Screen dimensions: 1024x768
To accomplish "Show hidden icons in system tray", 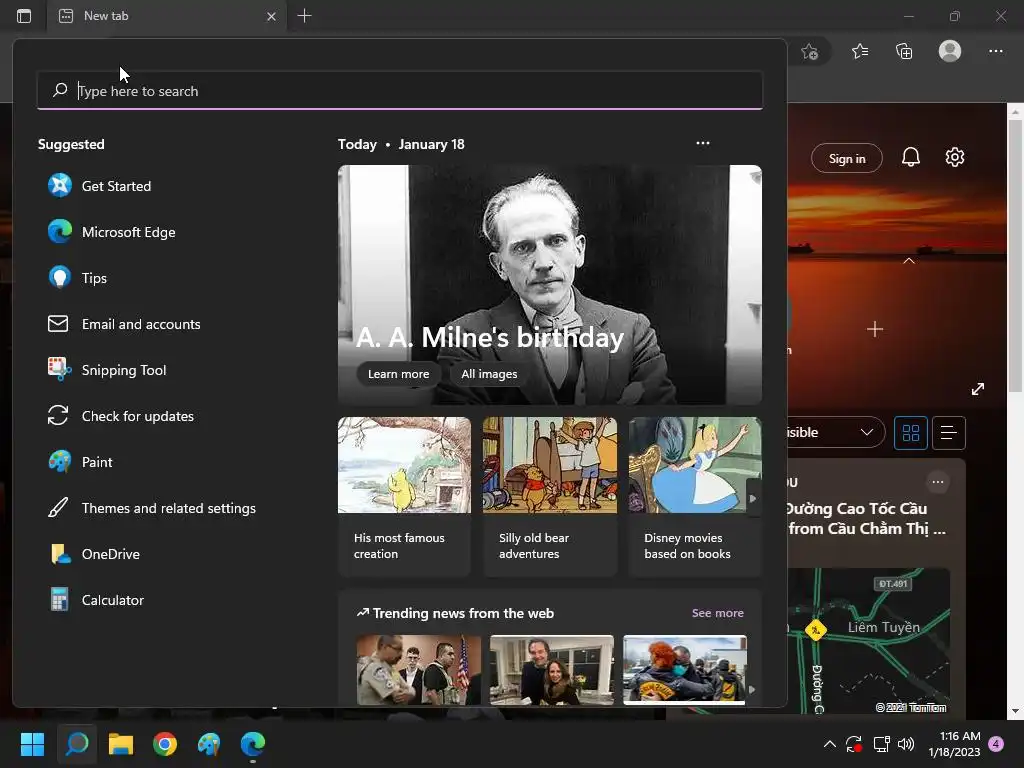I will 829,744.
